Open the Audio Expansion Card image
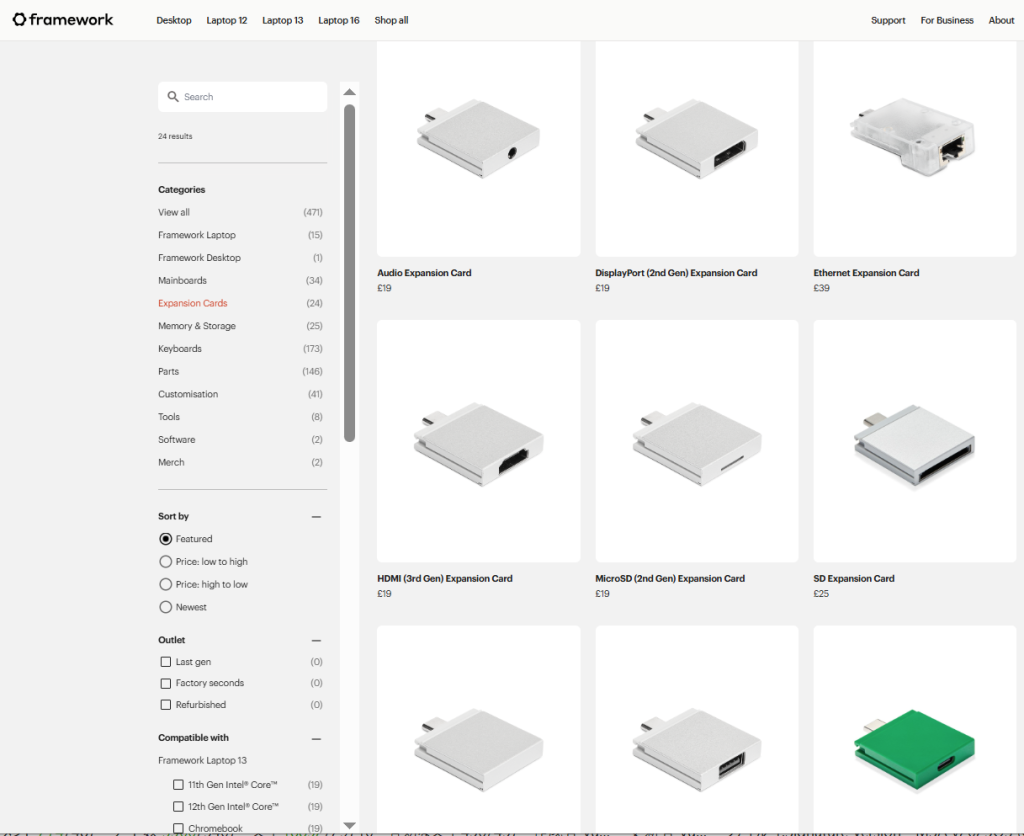 (x=478, y=148)
